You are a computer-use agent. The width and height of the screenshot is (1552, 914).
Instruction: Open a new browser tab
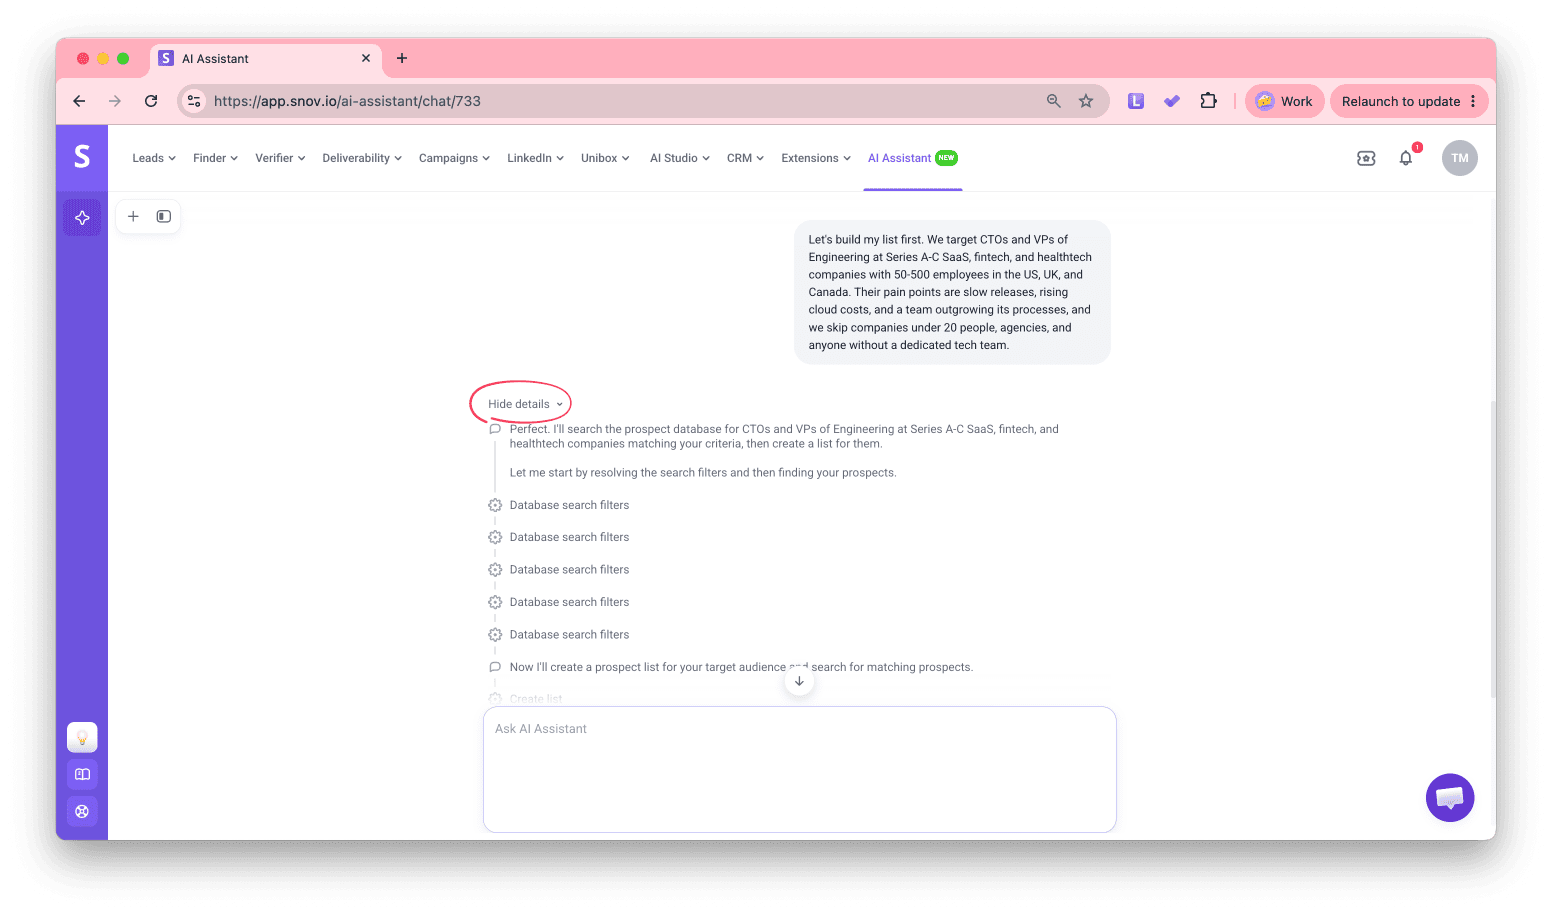point(402,58)
